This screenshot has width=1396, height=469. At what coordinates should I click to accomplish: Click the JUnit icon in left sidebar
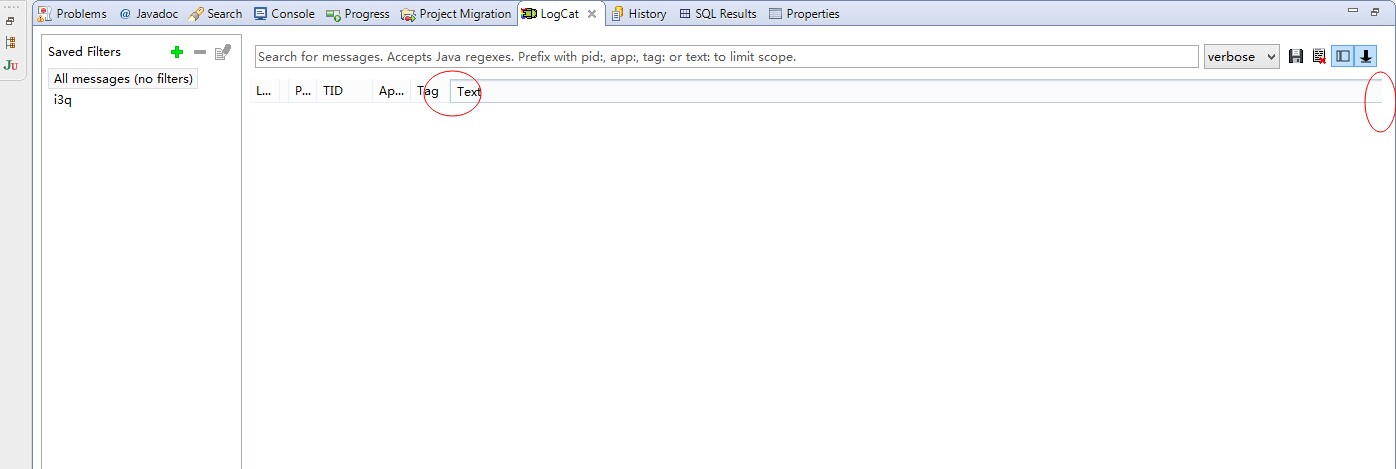click(11, 65)
